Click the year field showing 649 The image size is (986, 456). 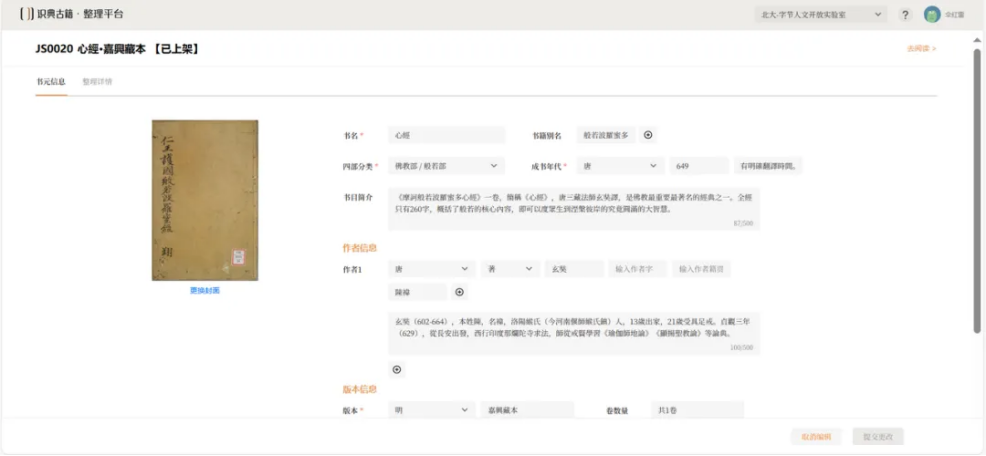point(699,166)
